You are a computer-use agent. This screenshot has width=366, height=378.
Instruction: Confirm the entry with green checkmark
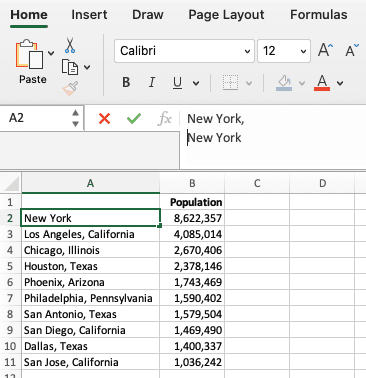134,118
